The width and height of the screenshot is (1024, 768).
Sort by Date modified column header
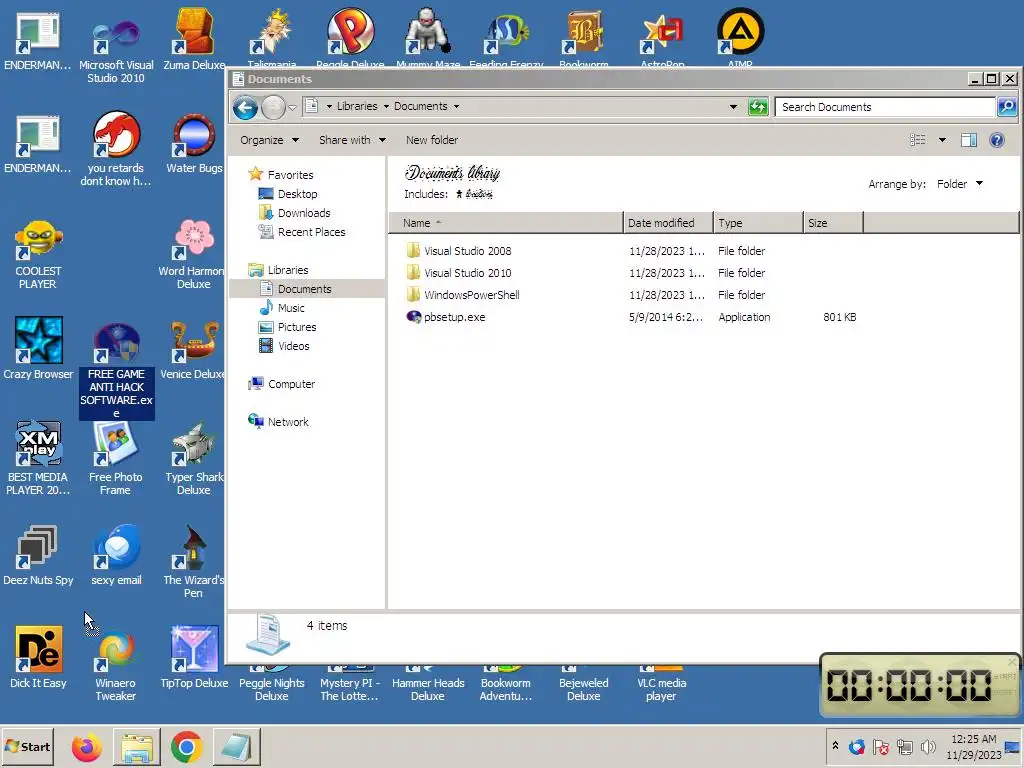point(667,223)
